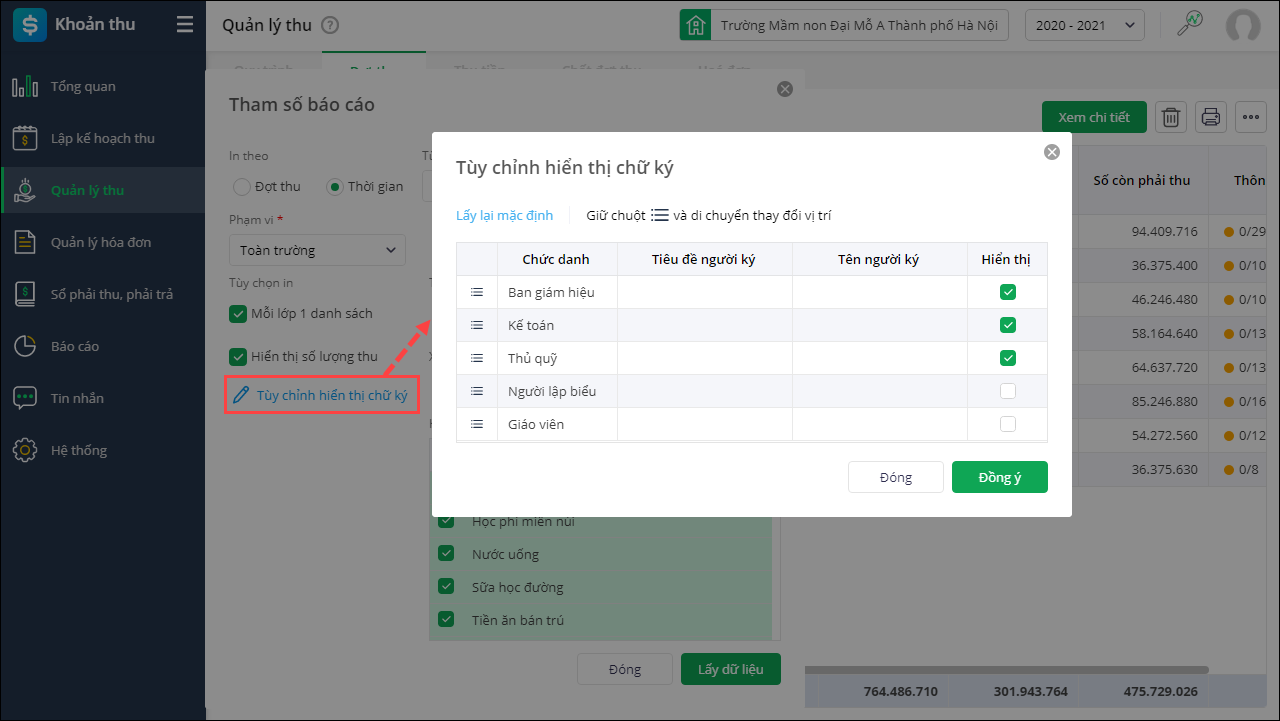Screen dimensions: 1280x721
Task: Click Tên người ký field for Thủ quỹ
Action: (879, 358)
